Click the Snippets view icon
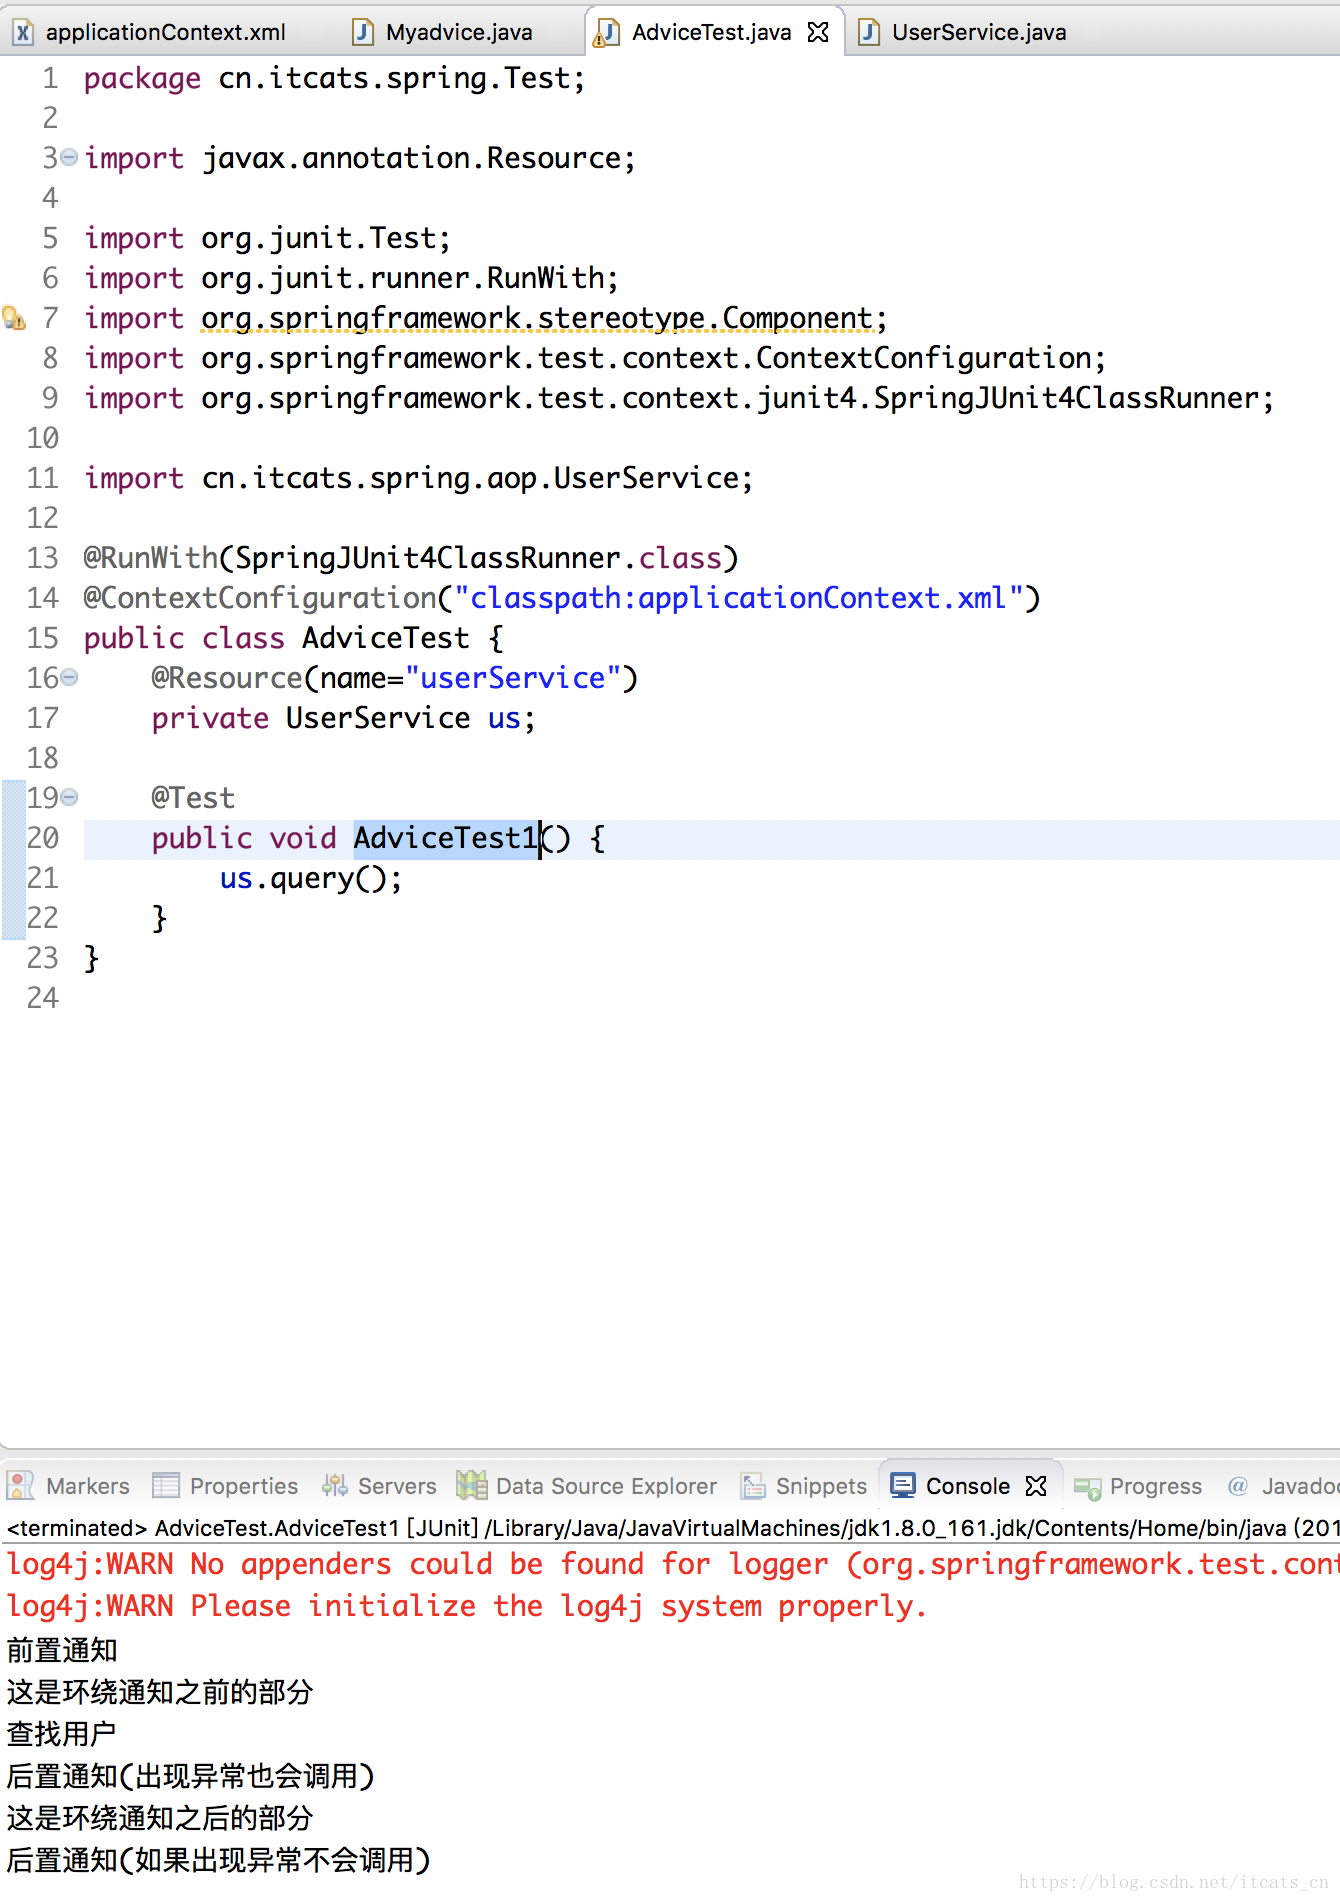The width and height of the screenshot is (1340, 1902). (753, 1486)
